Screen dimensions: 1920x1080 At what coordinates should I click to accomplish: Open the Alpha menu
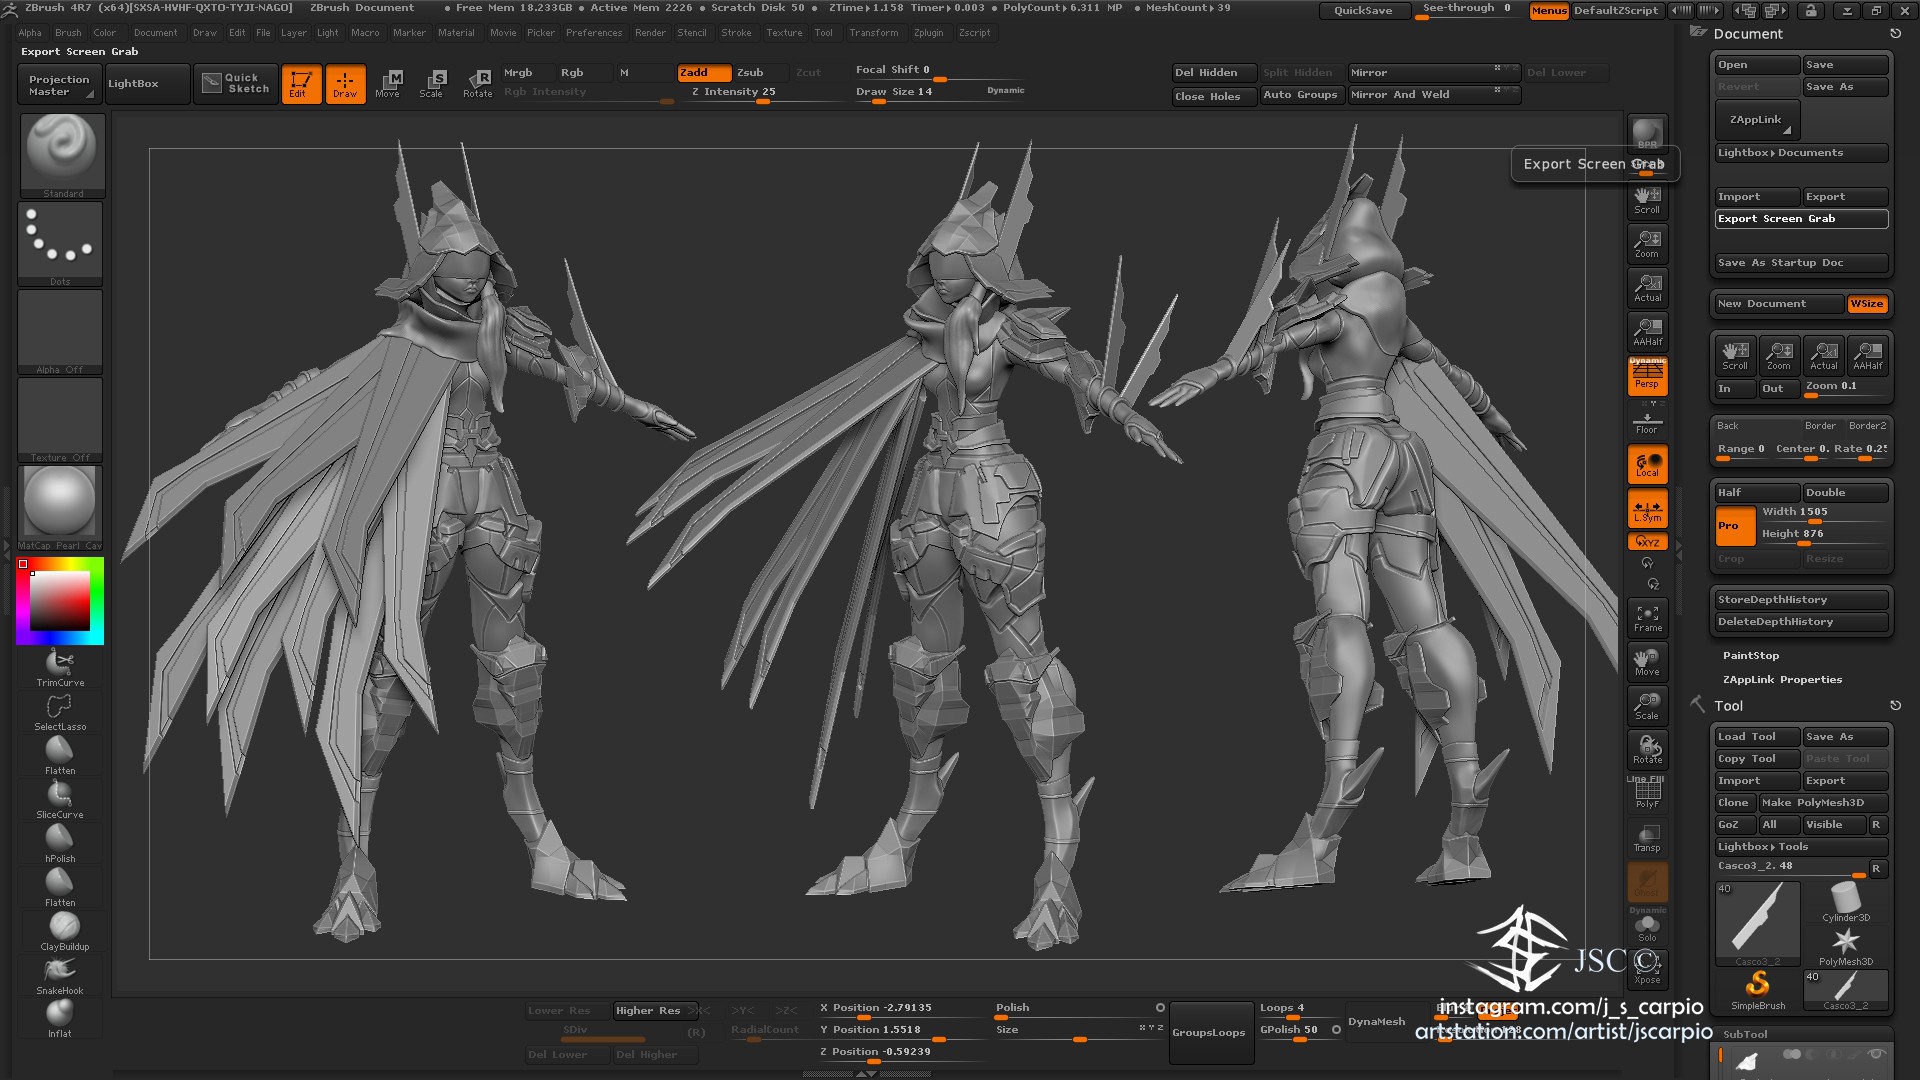30,33
